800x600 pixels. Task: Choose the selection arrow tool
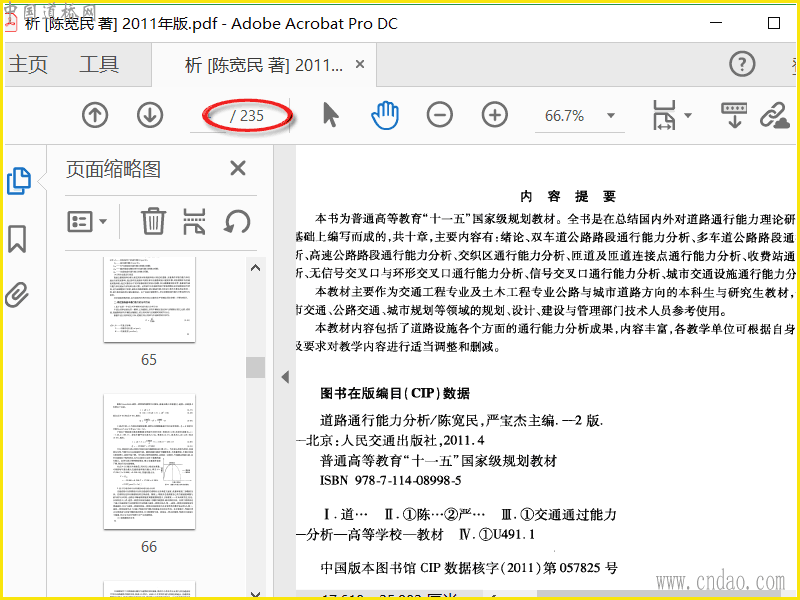point(331,115)
